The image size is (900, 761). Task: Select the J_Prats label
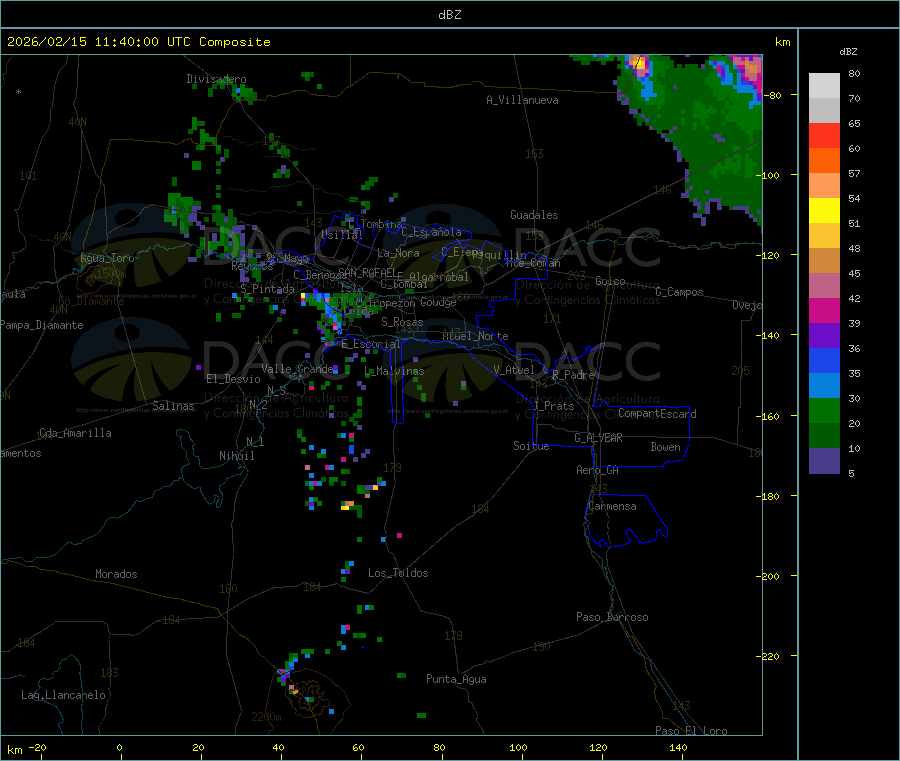tap(554, 406)
